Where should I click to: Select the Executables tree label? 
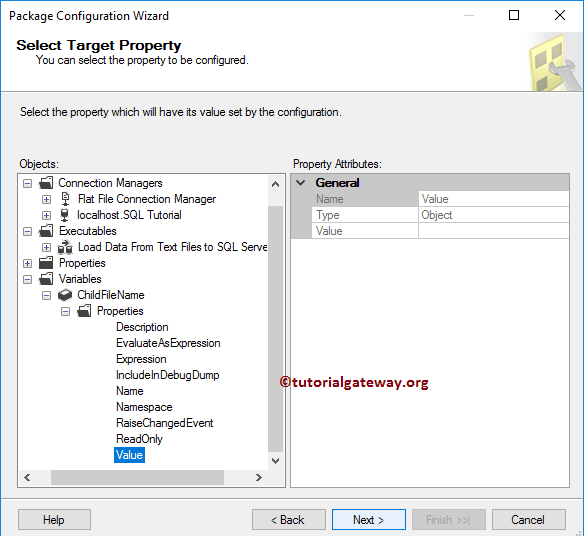pyautogui.click(x=88, y=231)
